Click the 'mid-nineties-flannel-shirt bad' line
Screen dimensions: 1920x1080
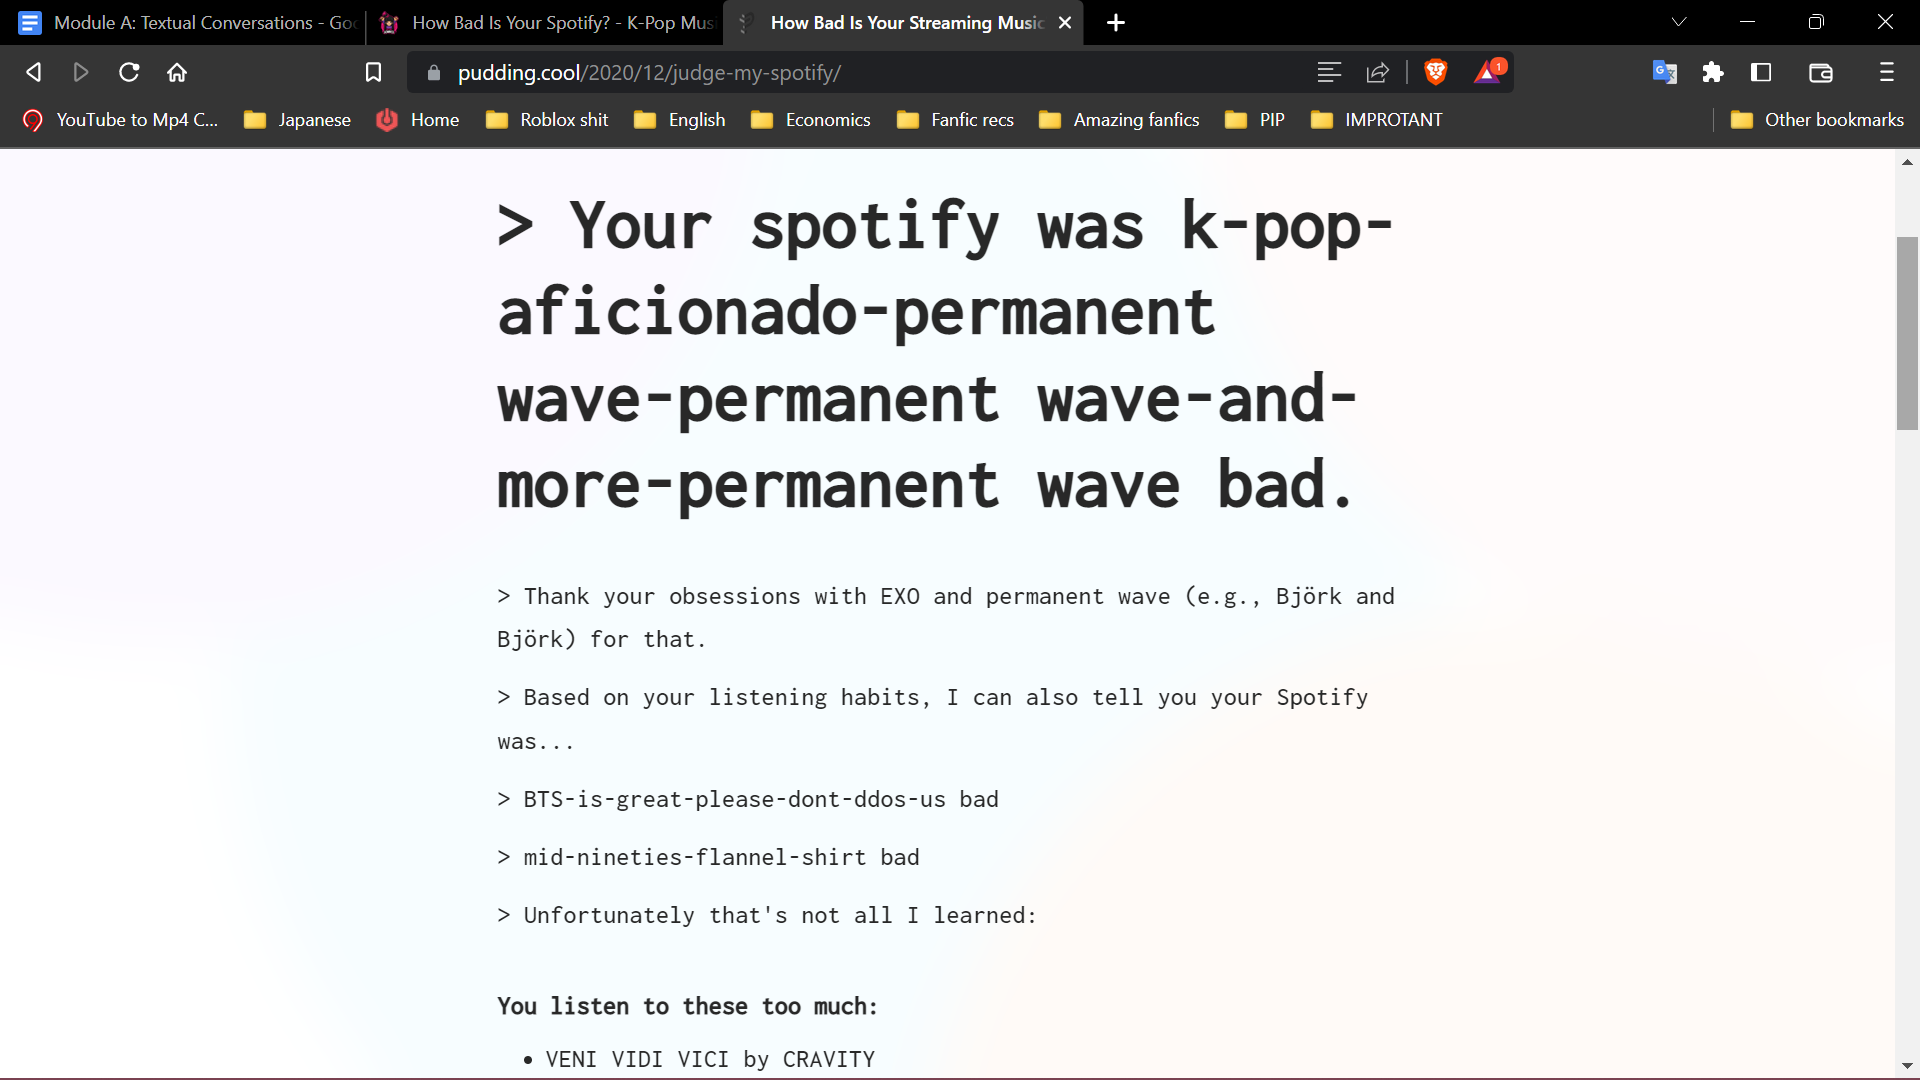click(708, 857)
